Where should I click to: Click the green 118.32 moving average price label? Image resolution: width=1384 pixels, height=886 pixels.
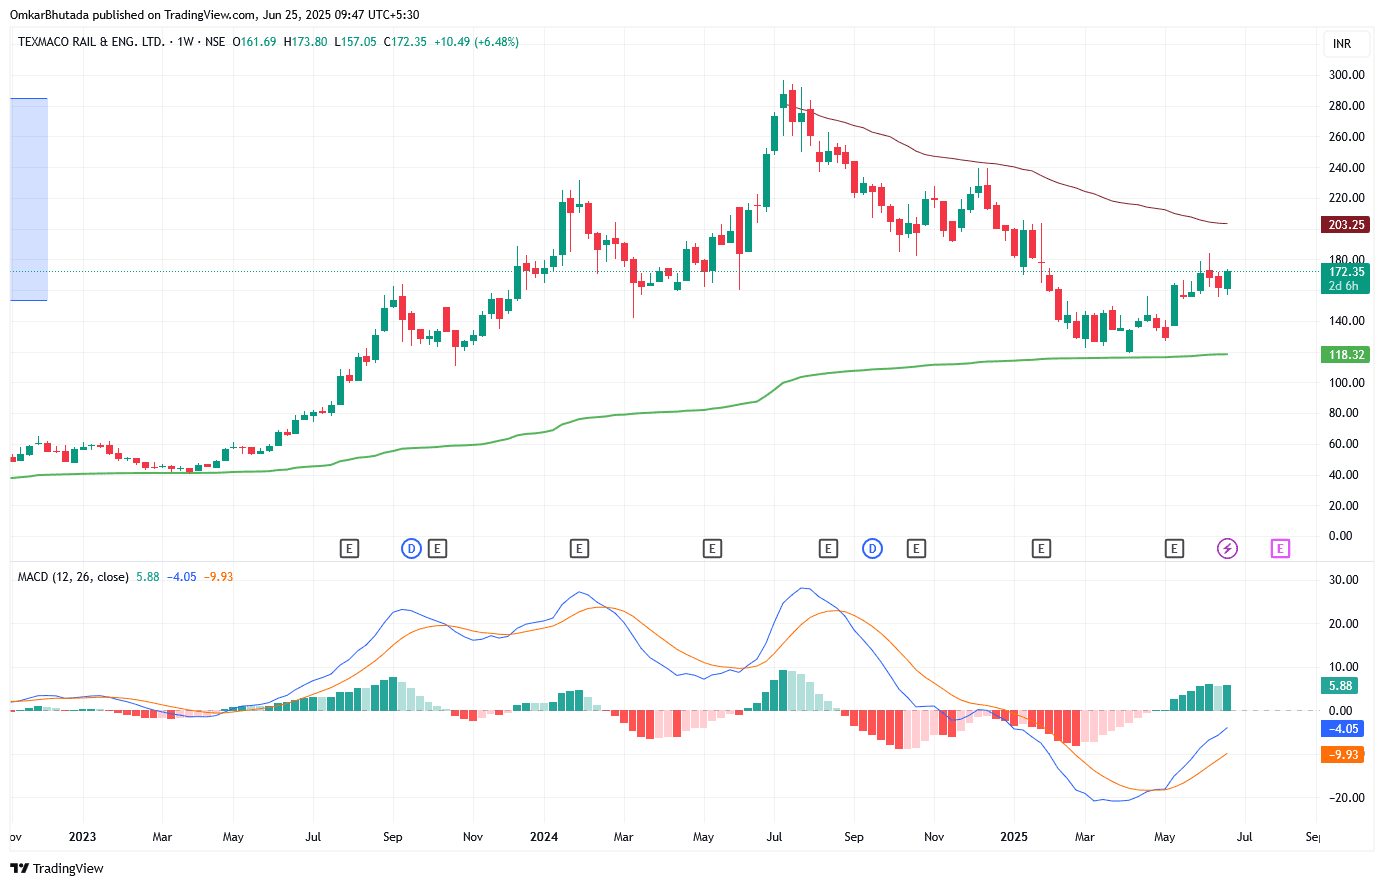click(x=1345, y=355)
